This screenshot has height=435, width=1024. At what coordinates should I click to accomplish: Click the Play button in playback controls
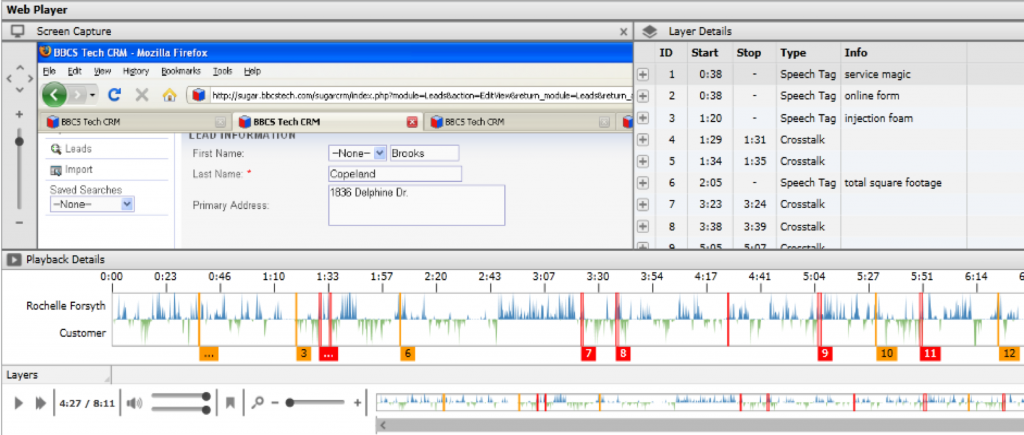coord(18,403)
